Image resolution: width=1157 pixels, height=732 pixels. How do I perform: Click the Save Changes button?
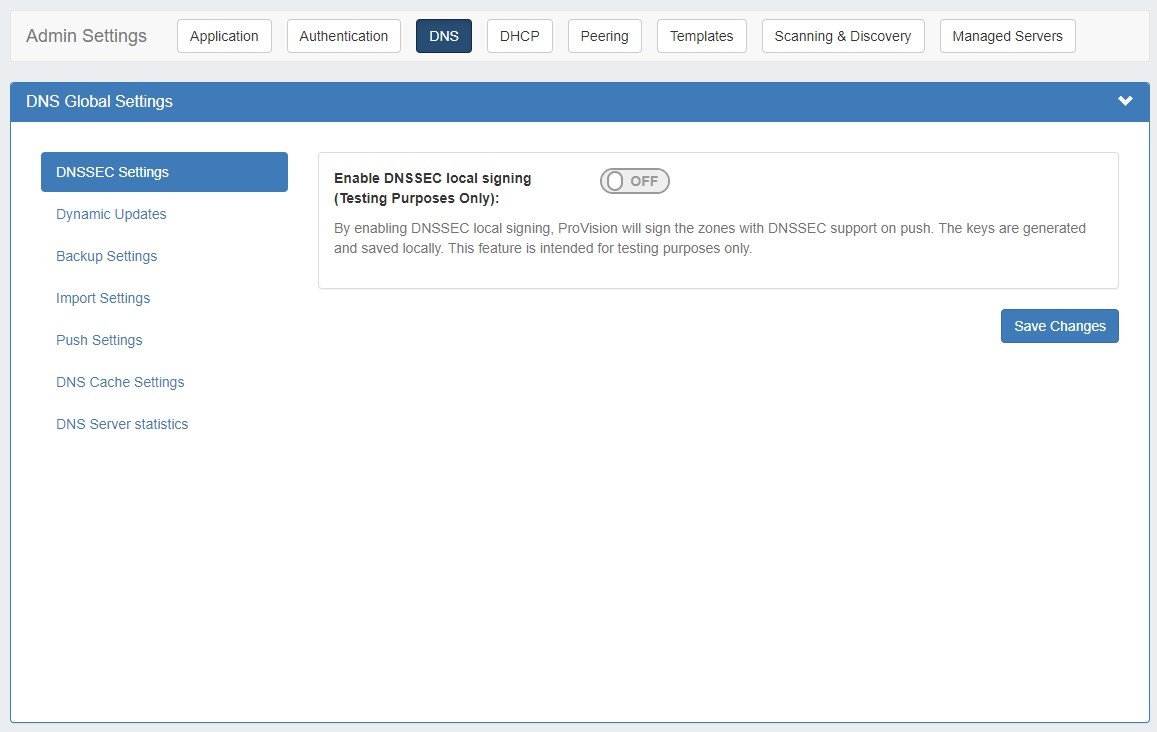click(1059, 326)
